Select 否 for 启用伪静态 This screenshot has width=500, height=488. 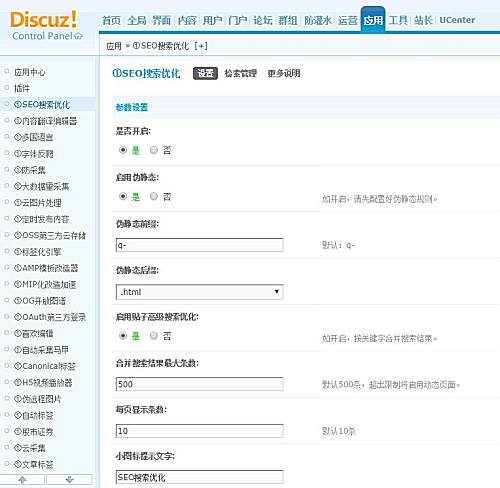pyautogui.click(x=154, y=196)
